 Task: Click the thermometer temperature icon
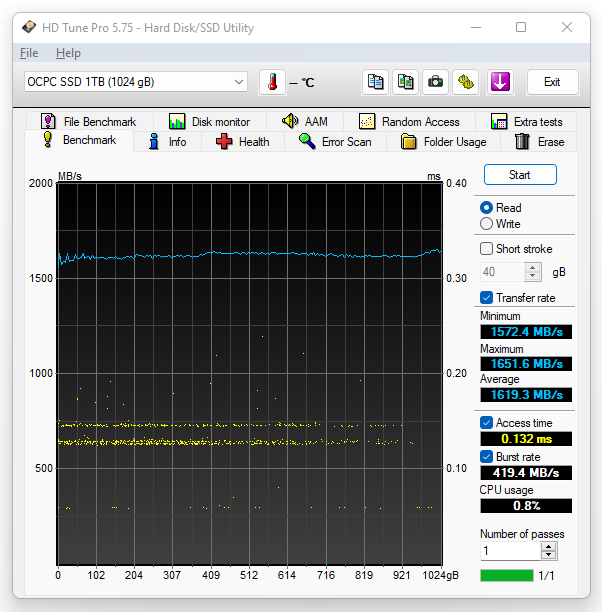click(x=272, y=82)
